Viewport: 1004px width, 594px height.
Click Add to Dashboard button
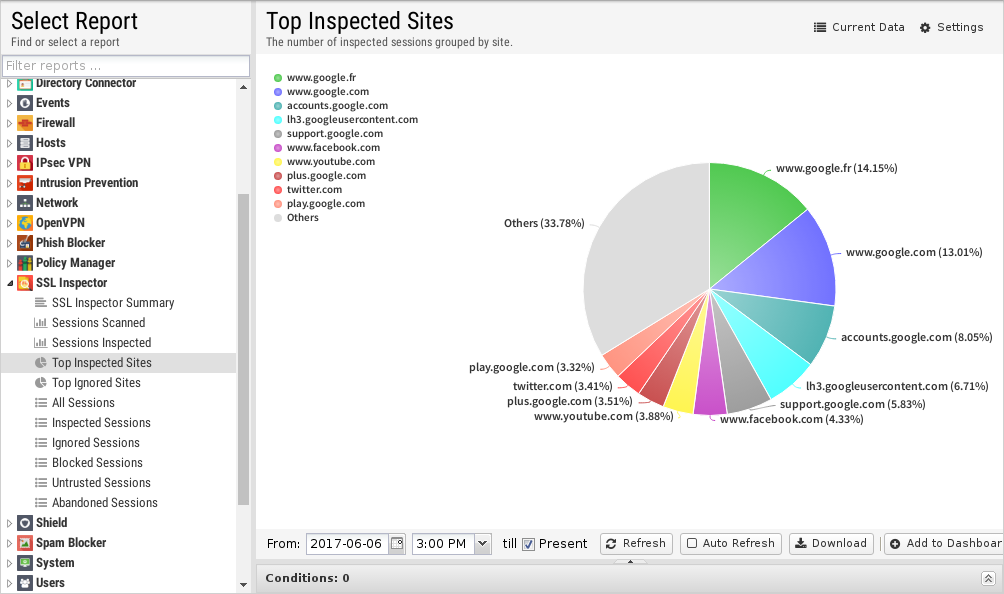[944, 543]
